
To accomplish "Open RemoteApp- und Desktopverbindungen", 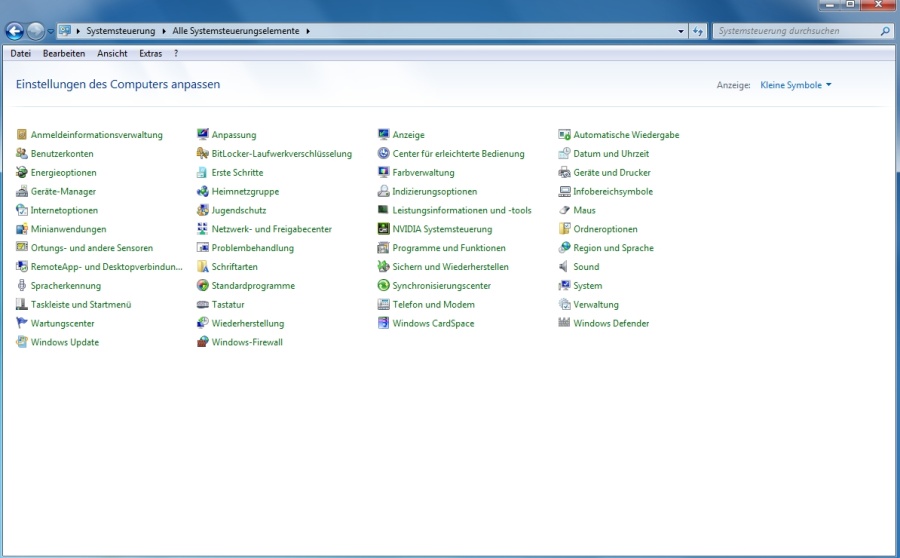I will coord(106,267).
